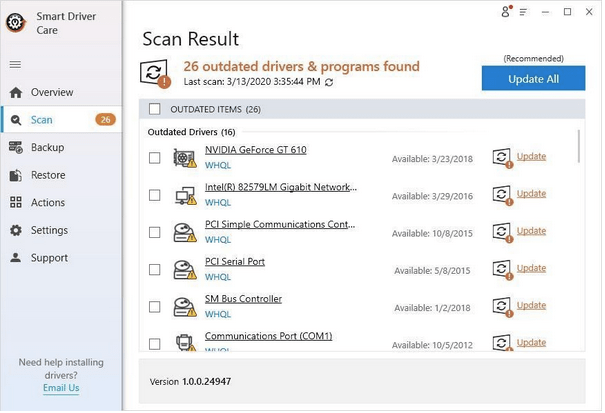Click the Smart Driver Care logo

(x=16, y=23)
